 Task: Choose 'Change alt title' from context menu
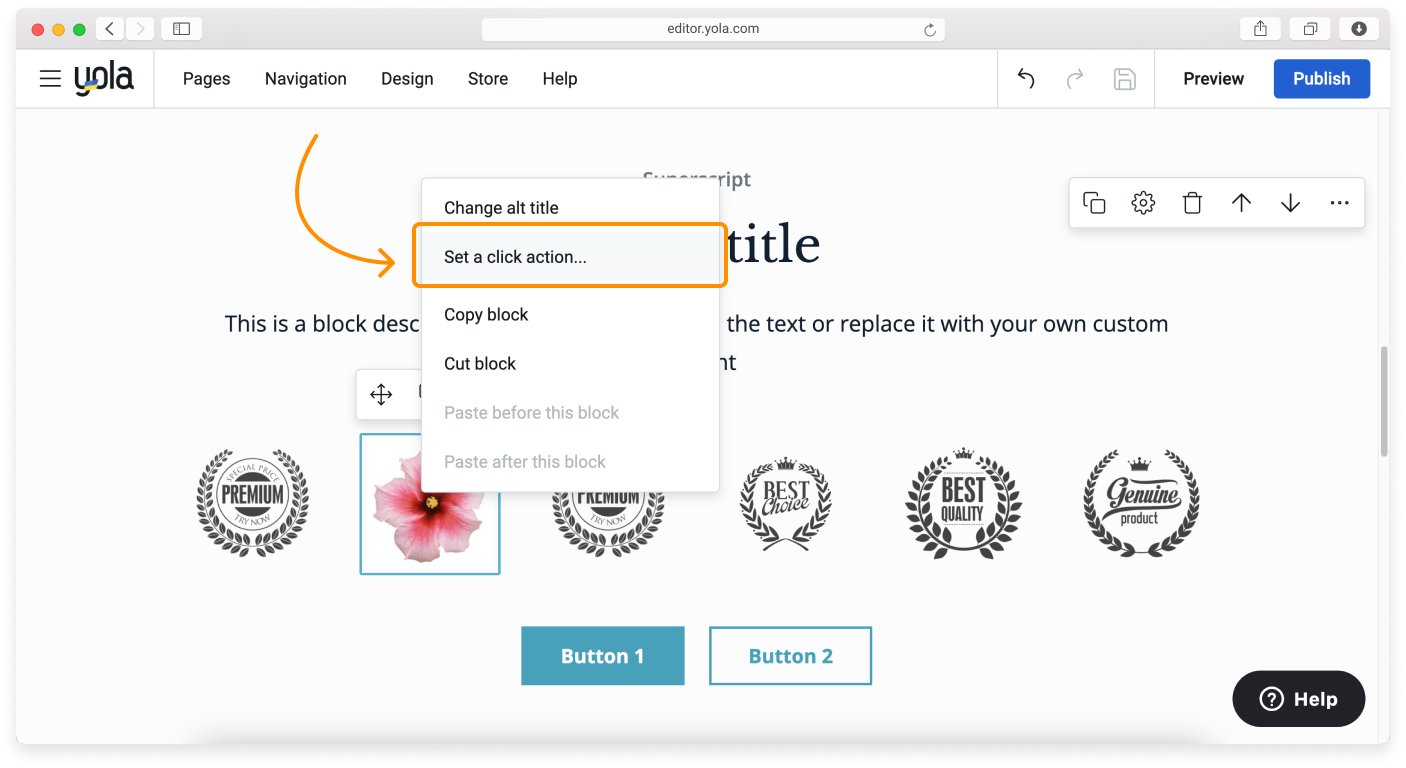[x=501, y=208]
